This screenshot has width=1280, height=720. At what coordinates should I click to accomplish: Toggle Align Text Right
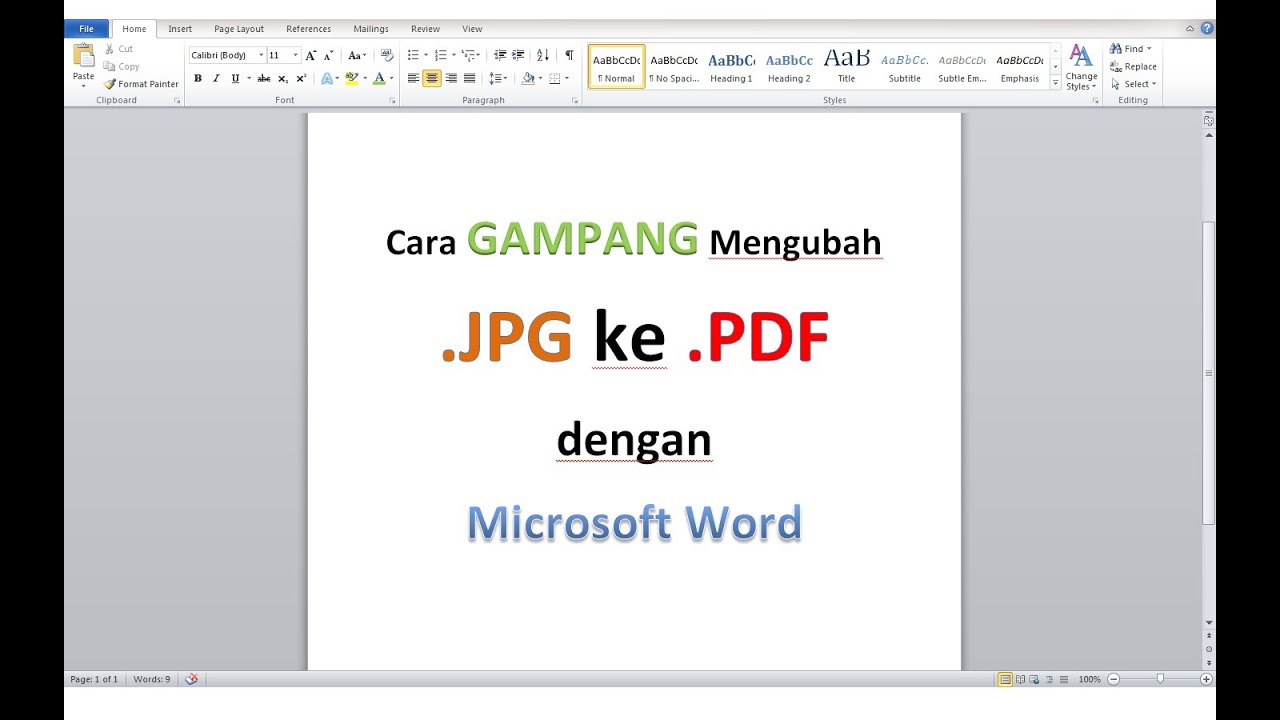click(x=451, y=78)
